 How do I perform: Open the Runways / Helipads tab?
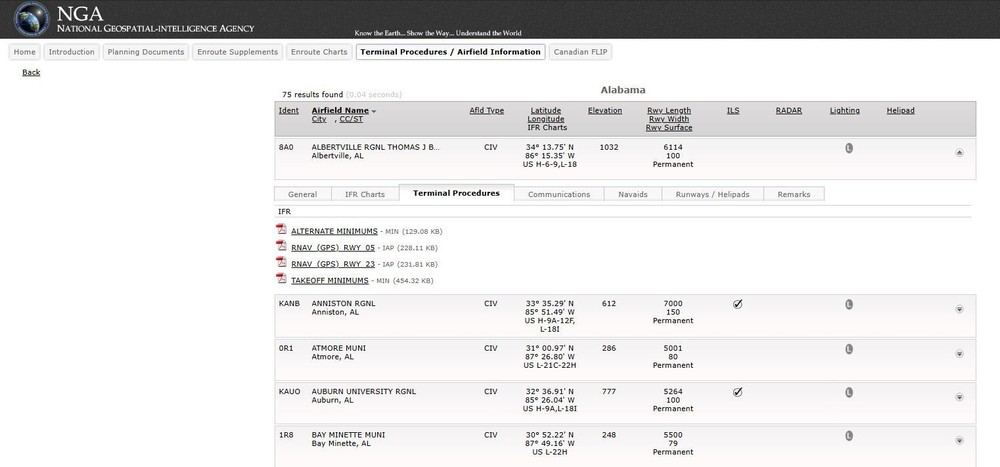pyautogui.click(x=713, y=194)
